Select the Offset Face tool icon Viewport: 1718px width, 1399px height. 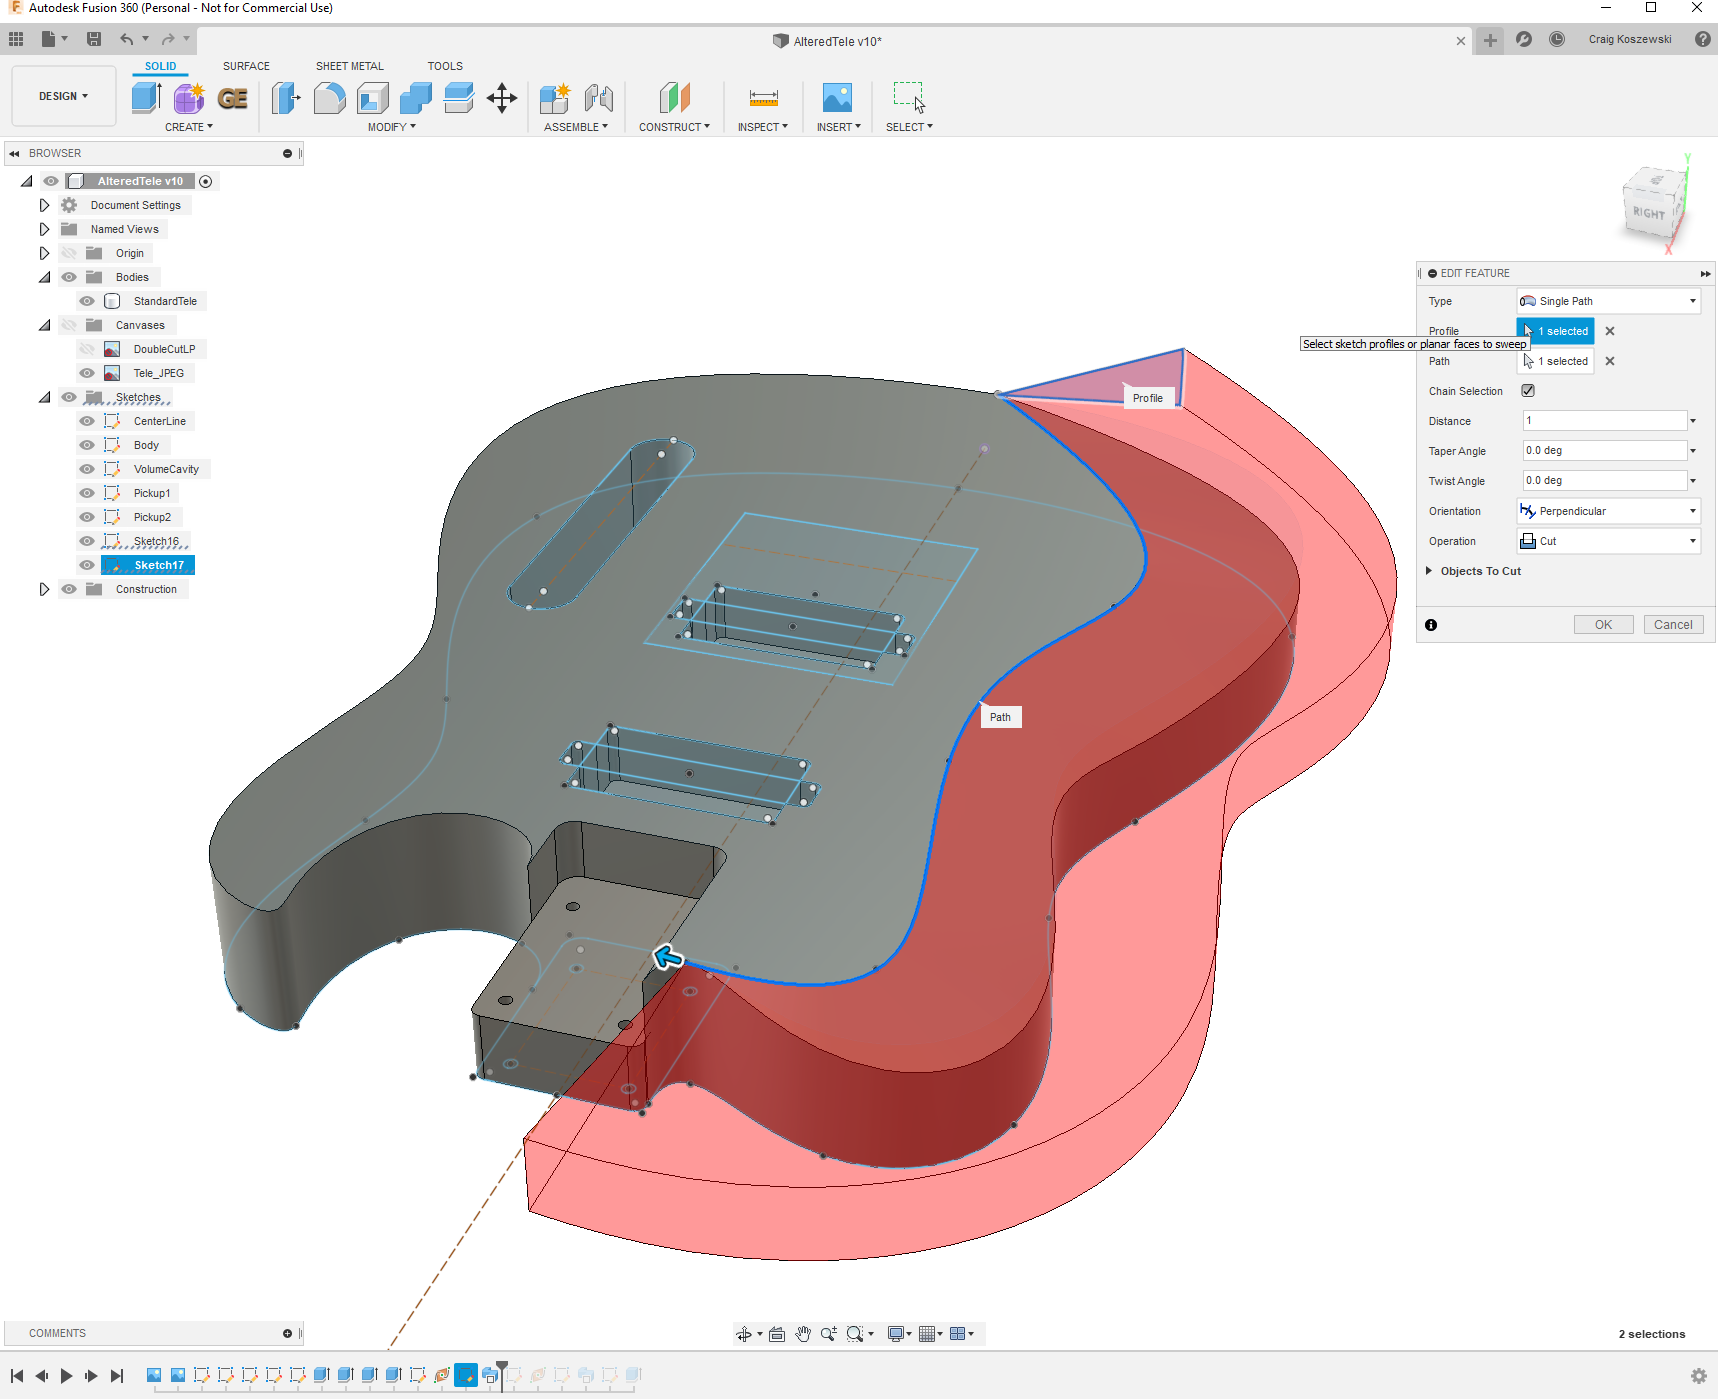pyautogui.click(x=459, y=98)
